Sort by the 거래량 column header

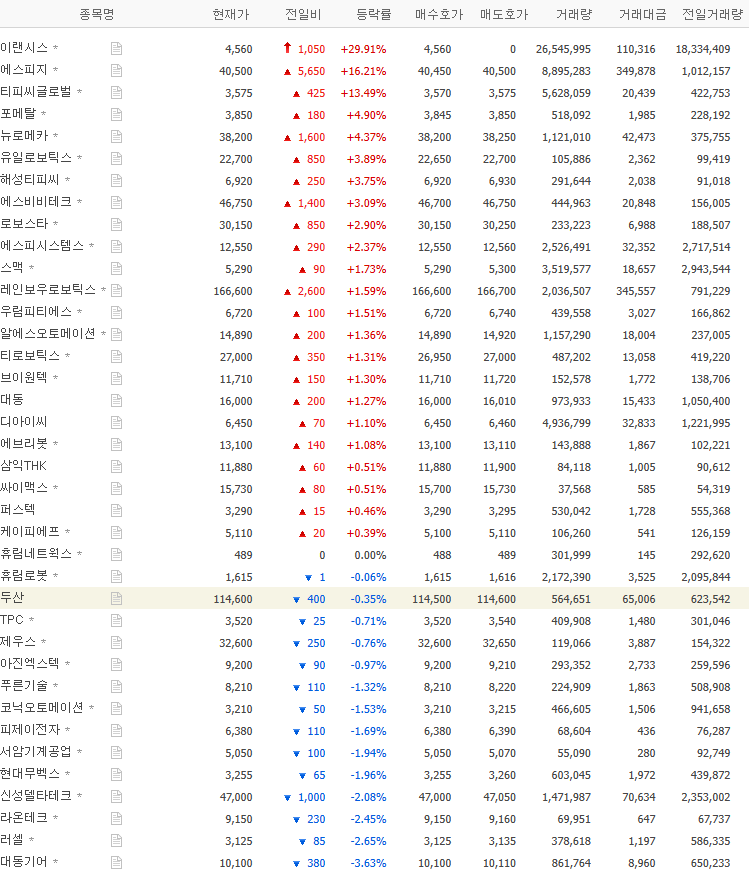(x=573, y=15)
